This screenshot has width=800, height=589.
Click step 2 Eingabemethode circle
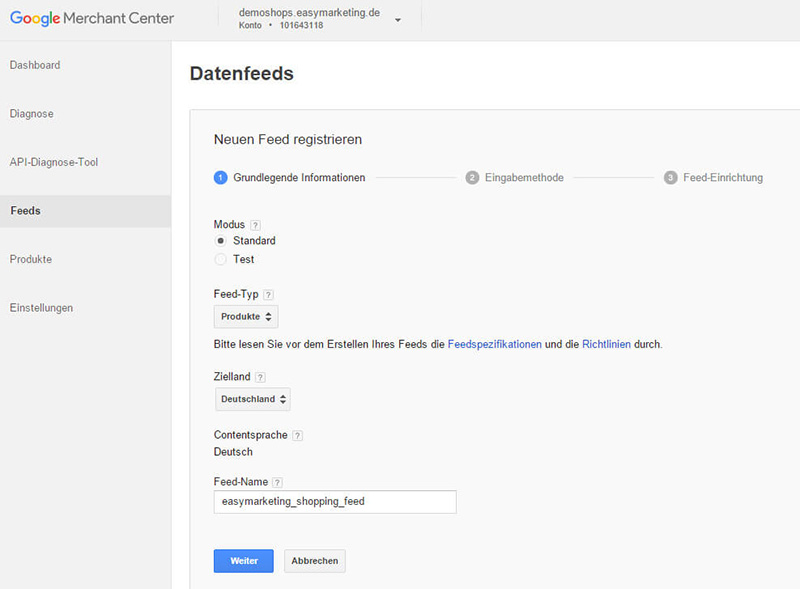click(x=472, y=178)
